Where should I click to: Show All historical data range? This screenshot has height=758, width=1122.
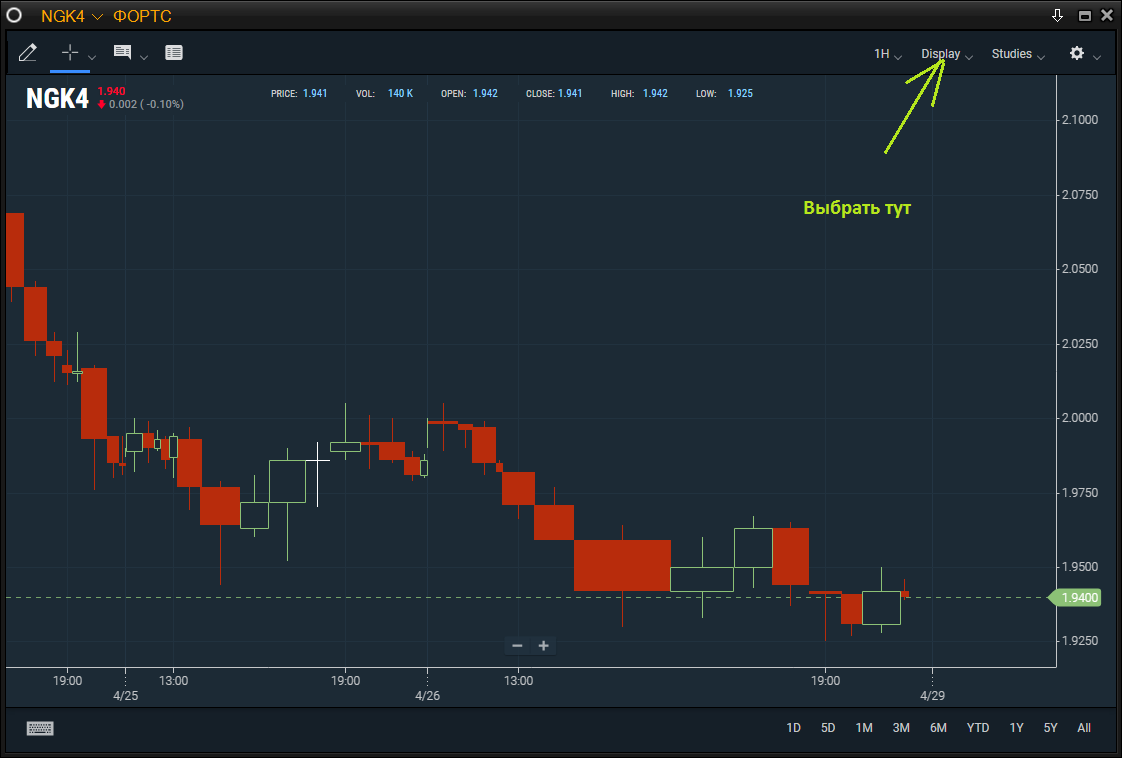[1084, 728]
